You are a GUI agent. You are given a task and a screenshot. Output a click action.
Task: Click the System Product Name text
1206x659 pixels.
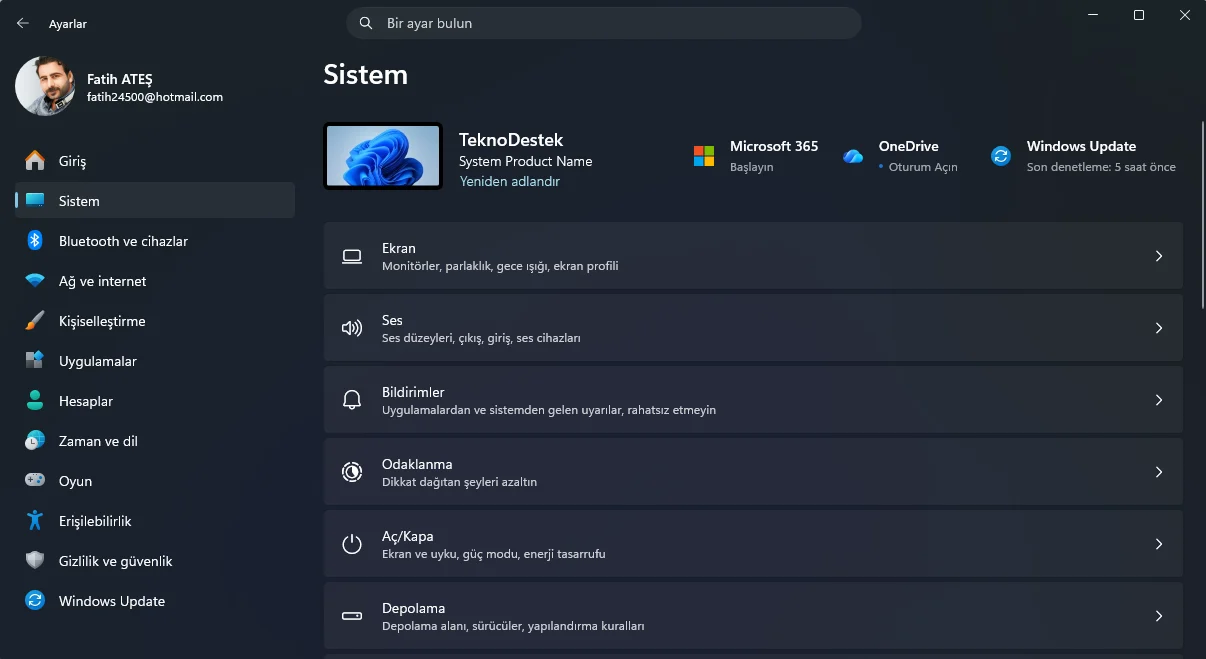(x=526, y=161)
